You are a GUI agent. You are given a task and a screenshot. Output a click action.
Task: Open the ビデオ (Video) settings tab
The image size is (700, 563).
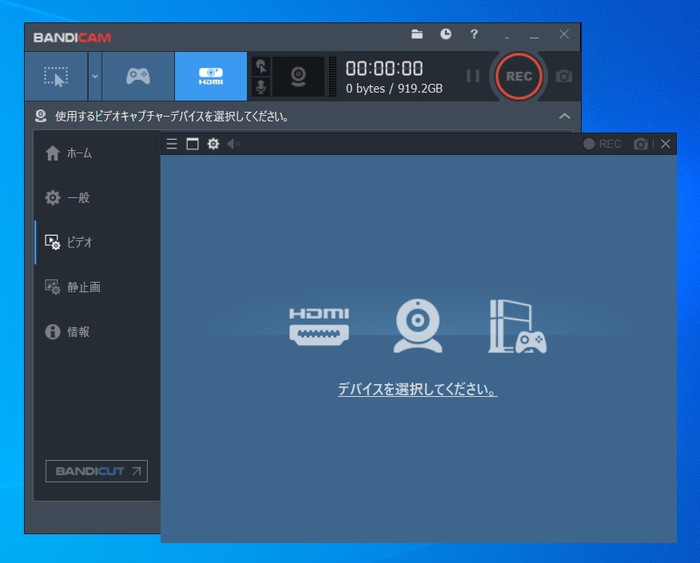tap(96, 242)
